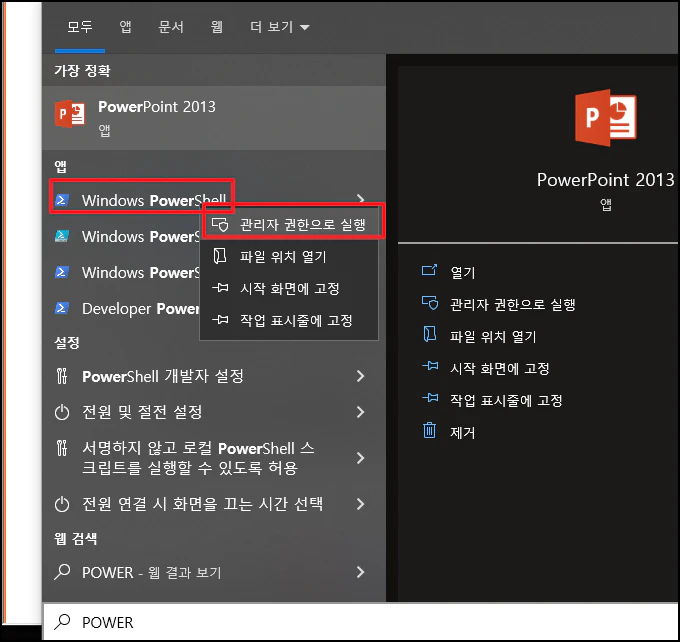Click open icon beside 열기

tap(429, 270)
